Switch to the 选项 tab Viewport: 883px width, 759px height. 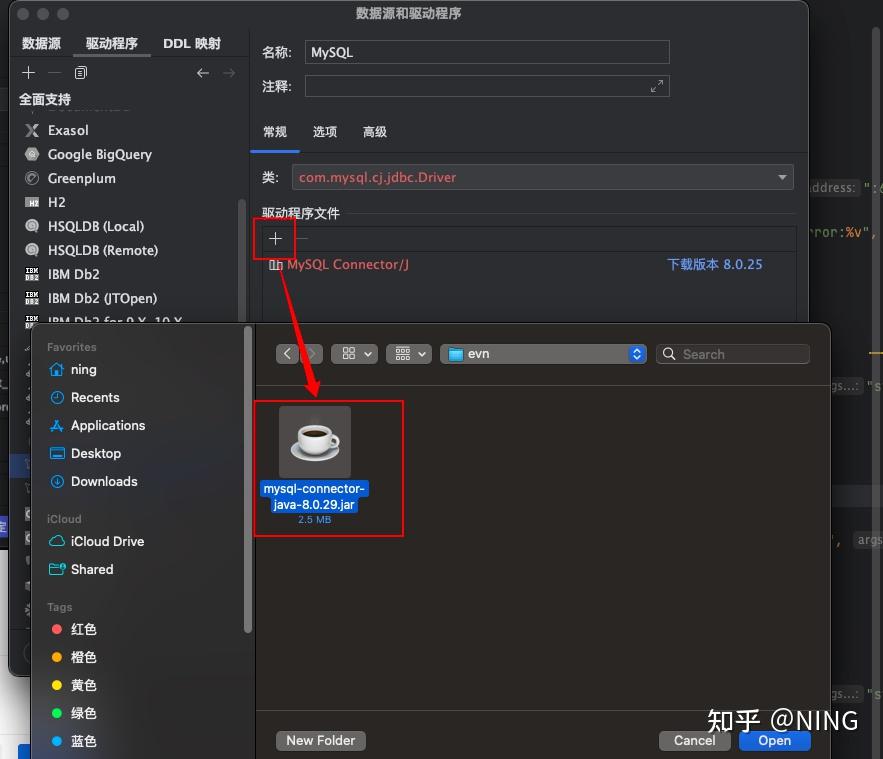[325, 131]
